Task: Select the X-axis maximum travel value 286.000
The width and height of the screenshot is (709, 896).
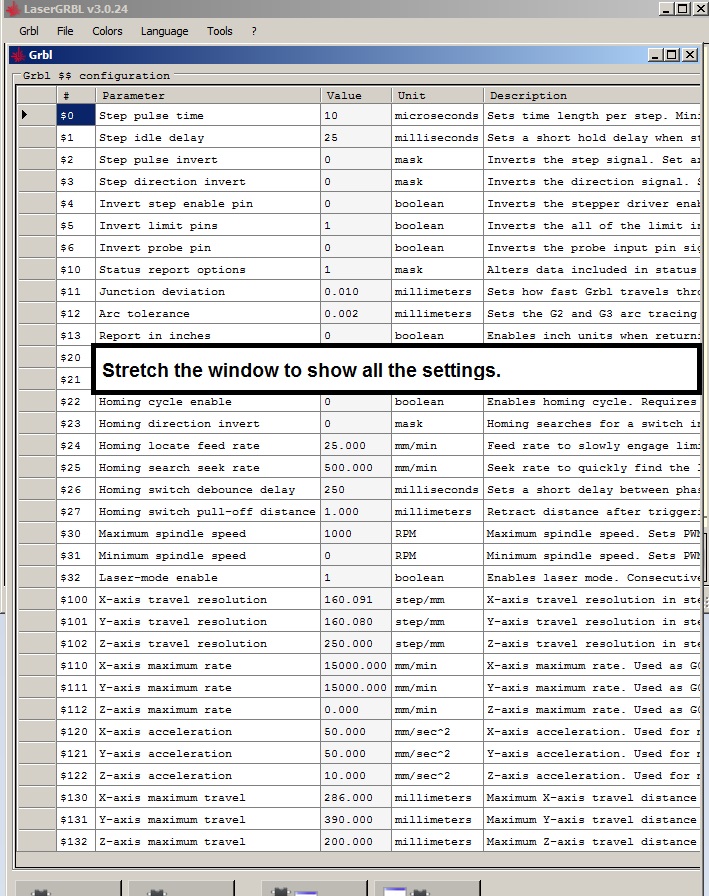Action: pyautogui.click(x=356, y=798)
